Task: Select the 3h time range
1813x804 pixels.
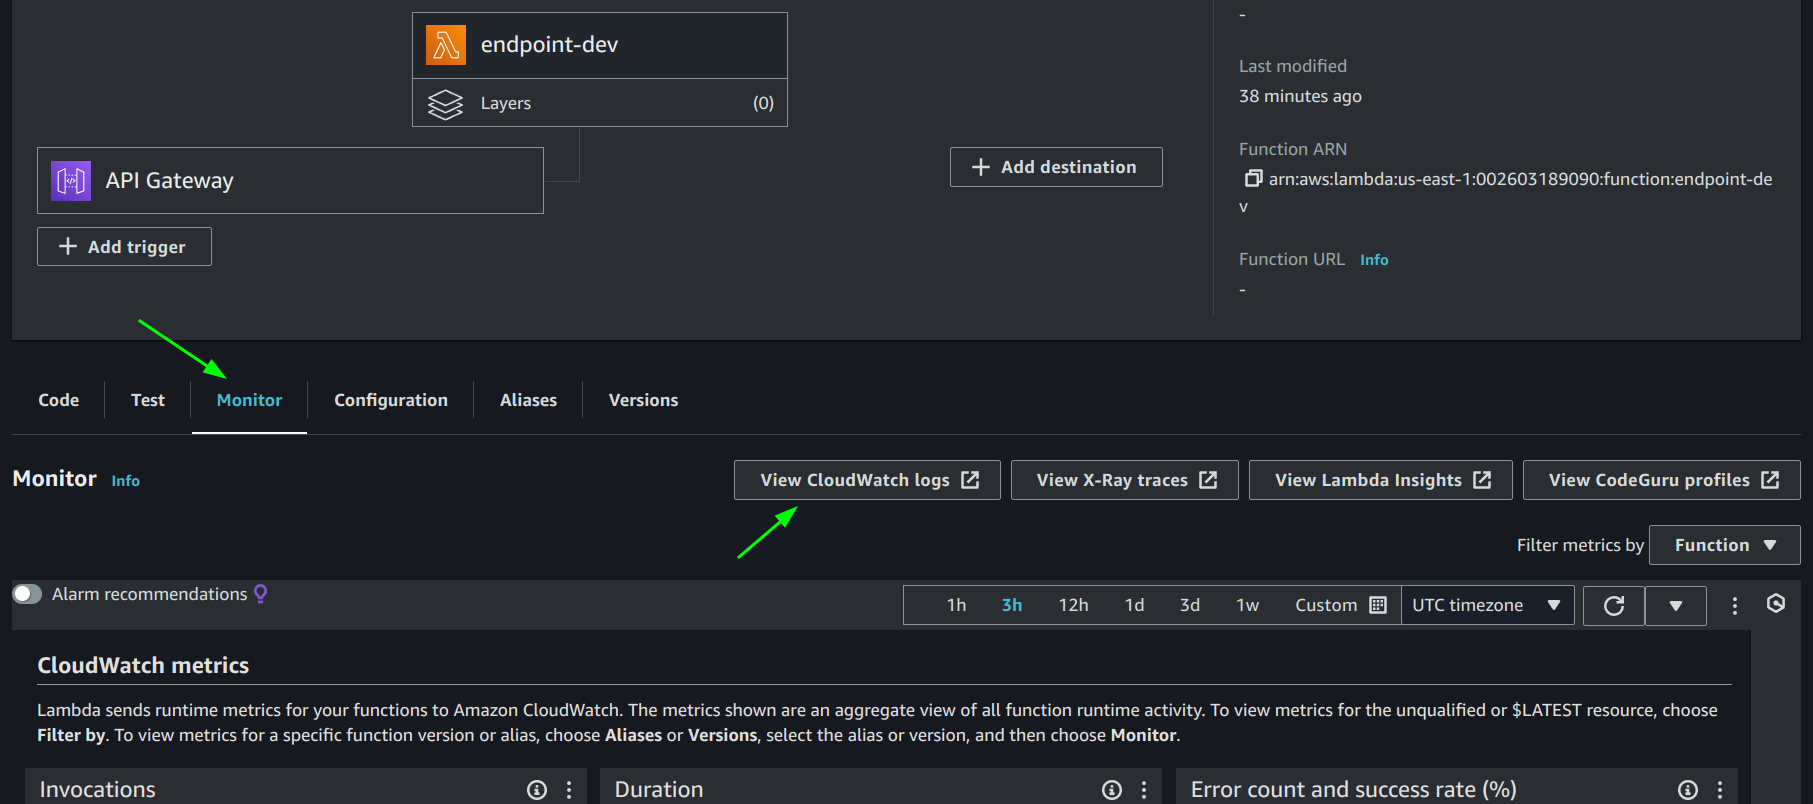Action: [1012, 605]
